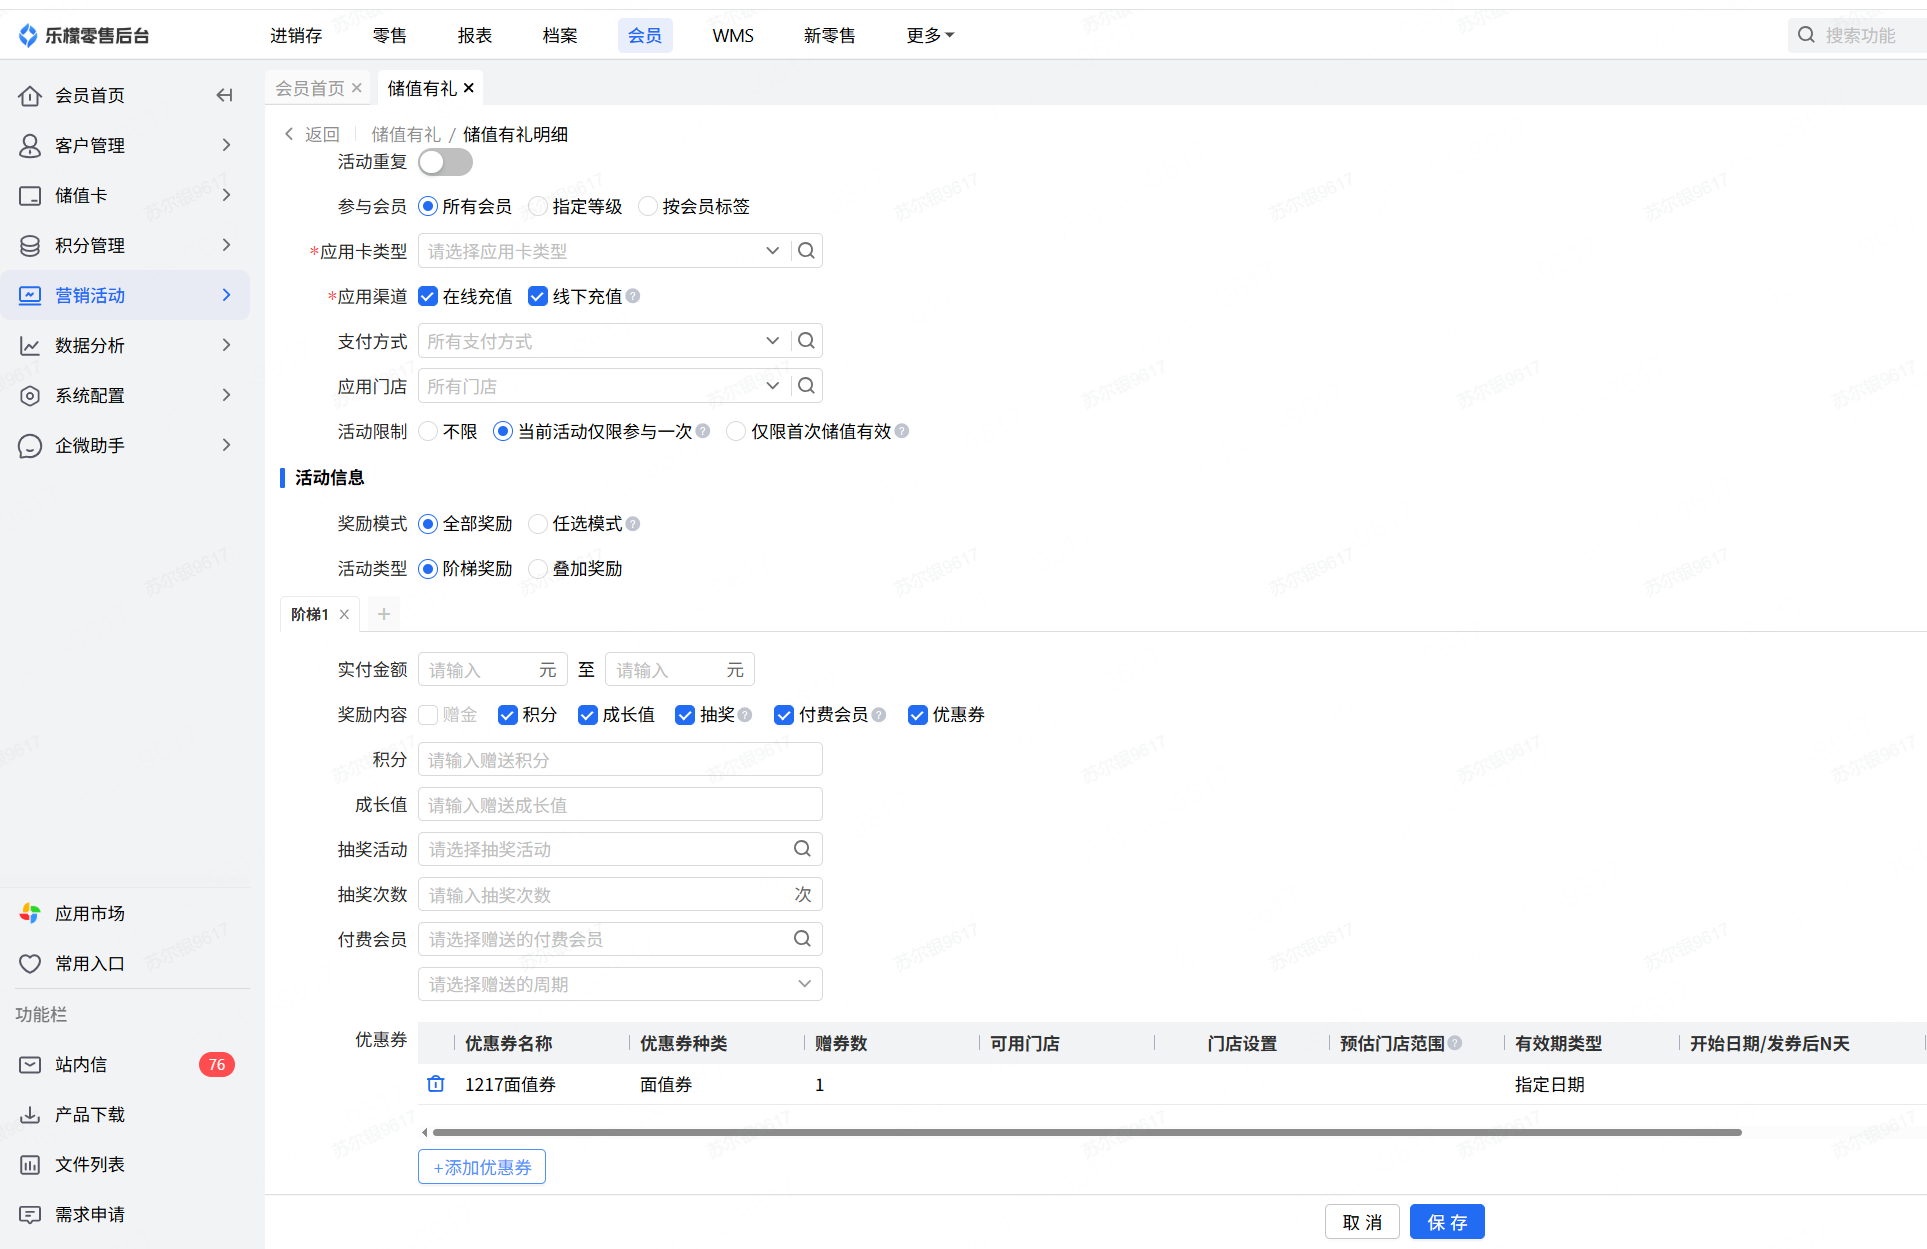Uncheck the 在线充值 checkbox
The height and width of the screenshot is (1249, 1927).
(x=428, y=296)
